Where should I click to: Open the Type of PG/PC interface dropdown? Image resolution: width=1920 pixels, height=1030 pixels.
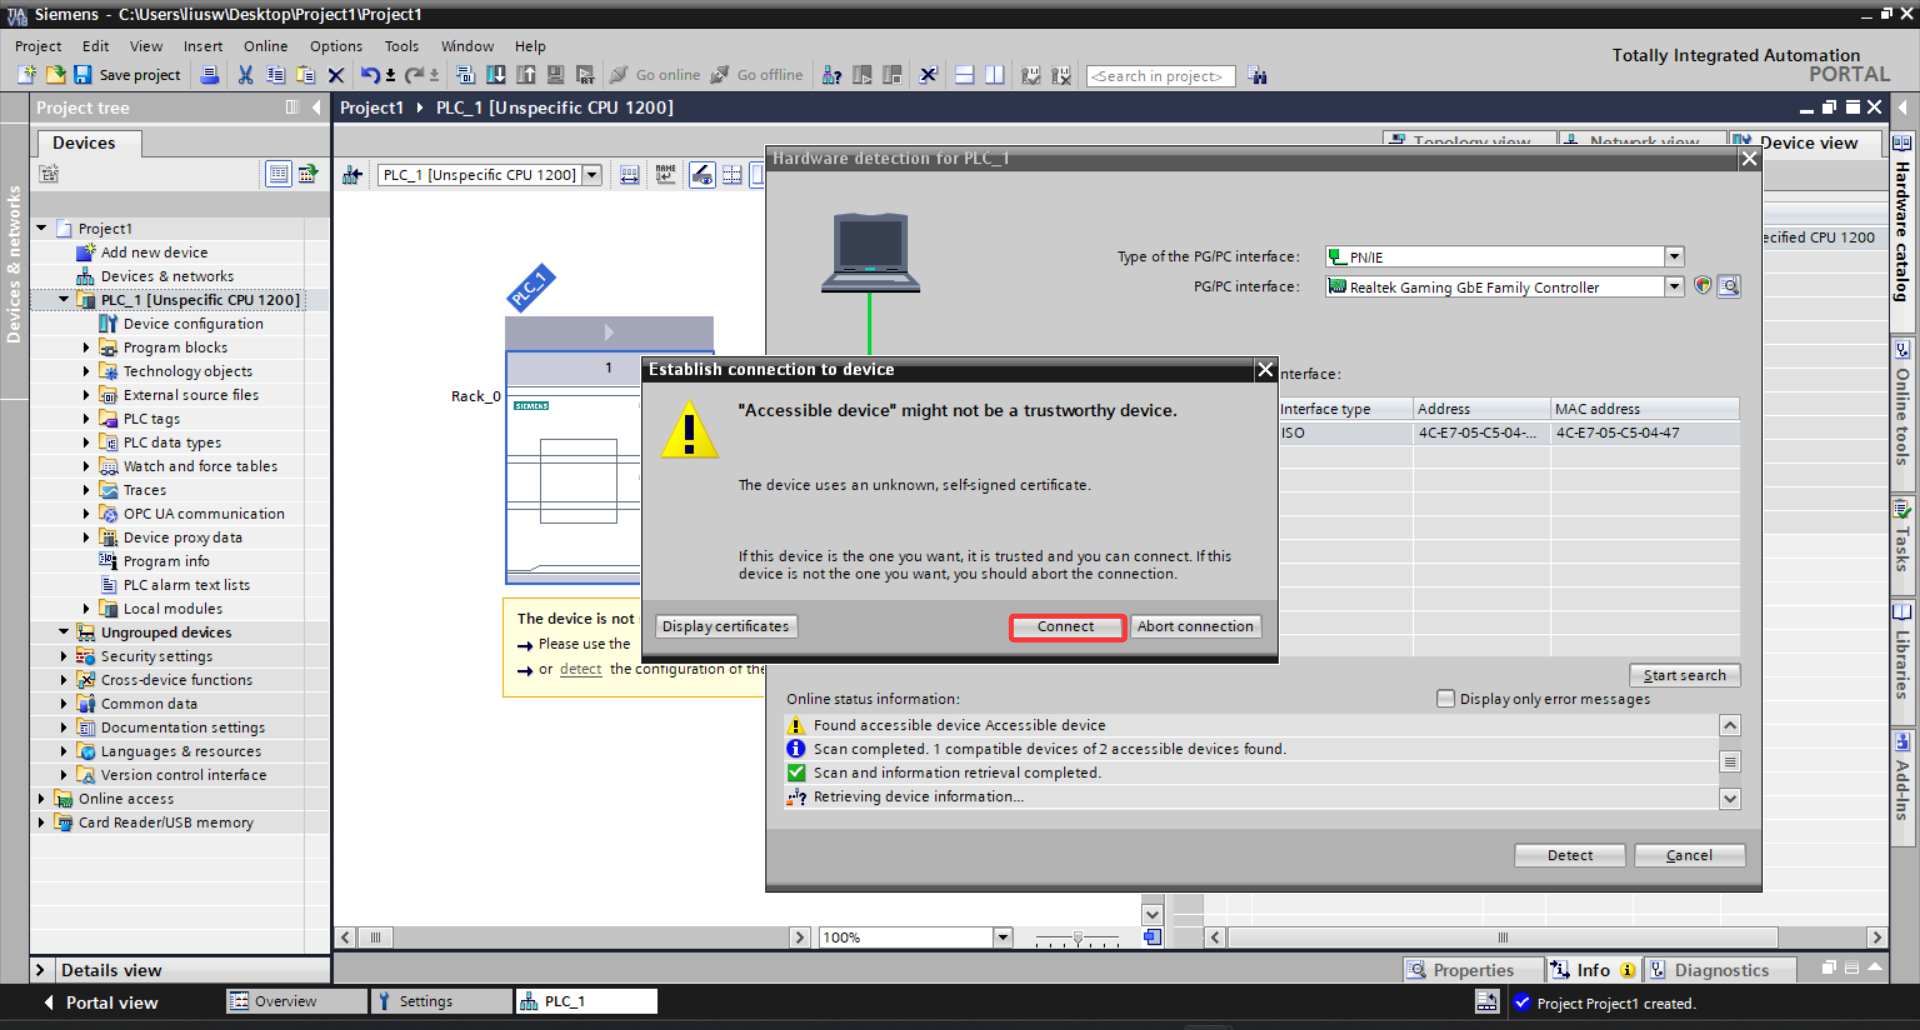(1674, 257)
